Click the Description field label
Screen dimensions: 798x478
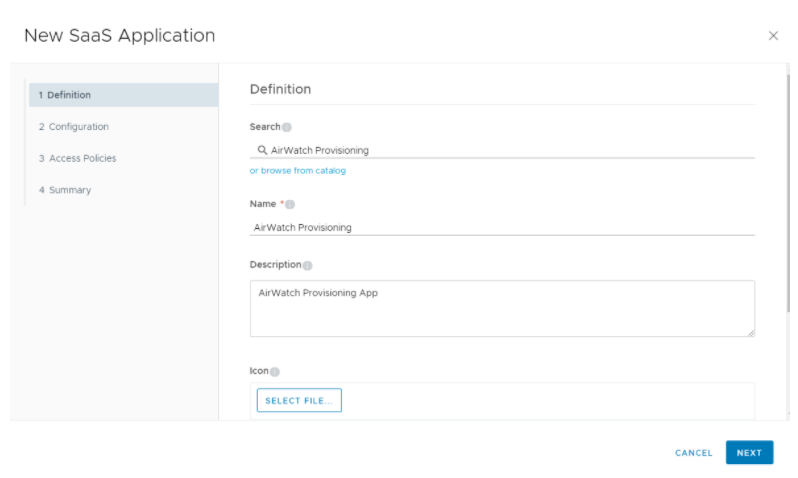pos(275,265)
